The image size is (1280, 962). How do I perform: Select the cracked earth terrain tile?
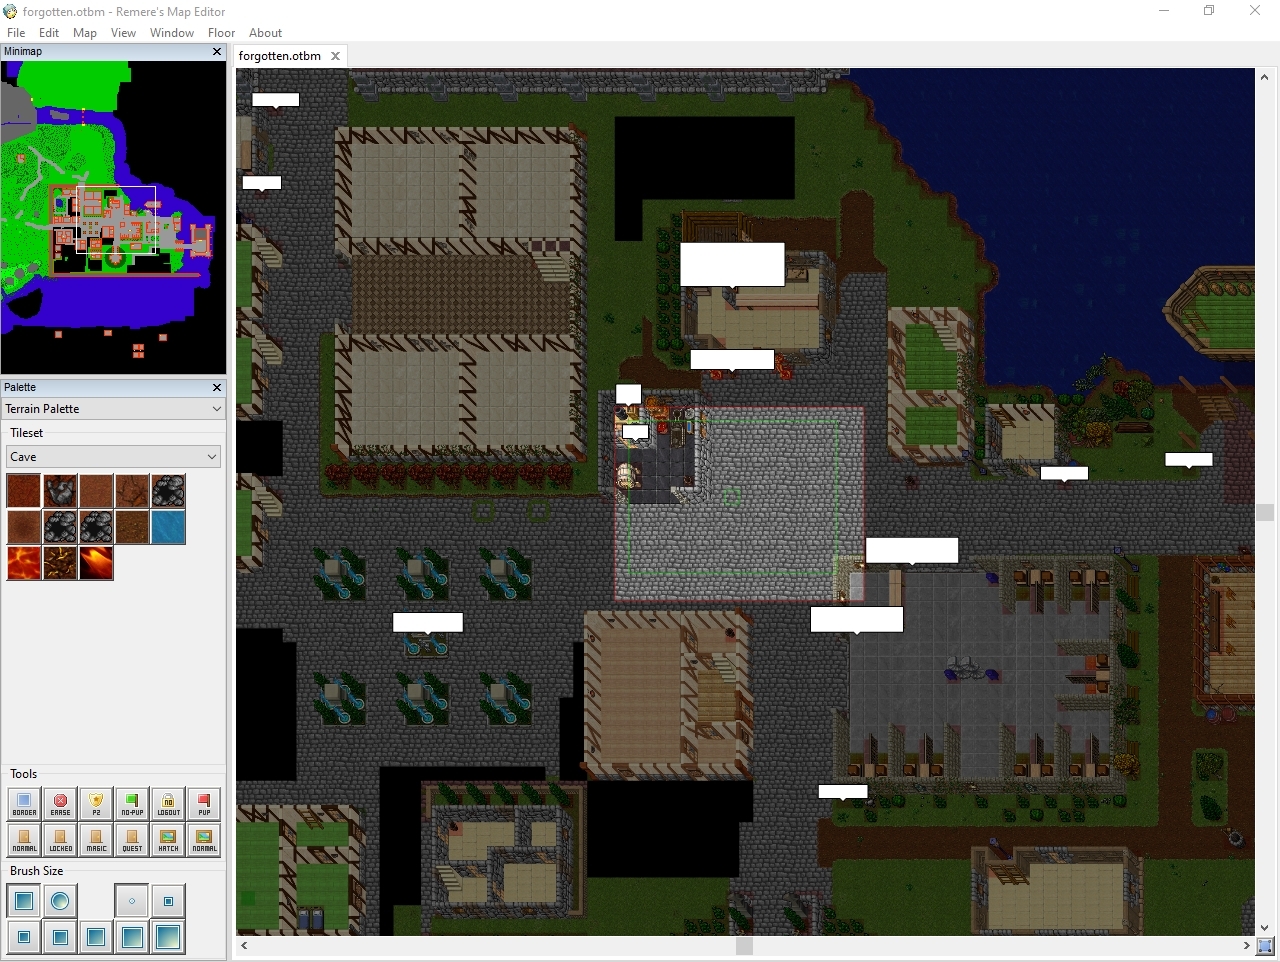(132, 491)
